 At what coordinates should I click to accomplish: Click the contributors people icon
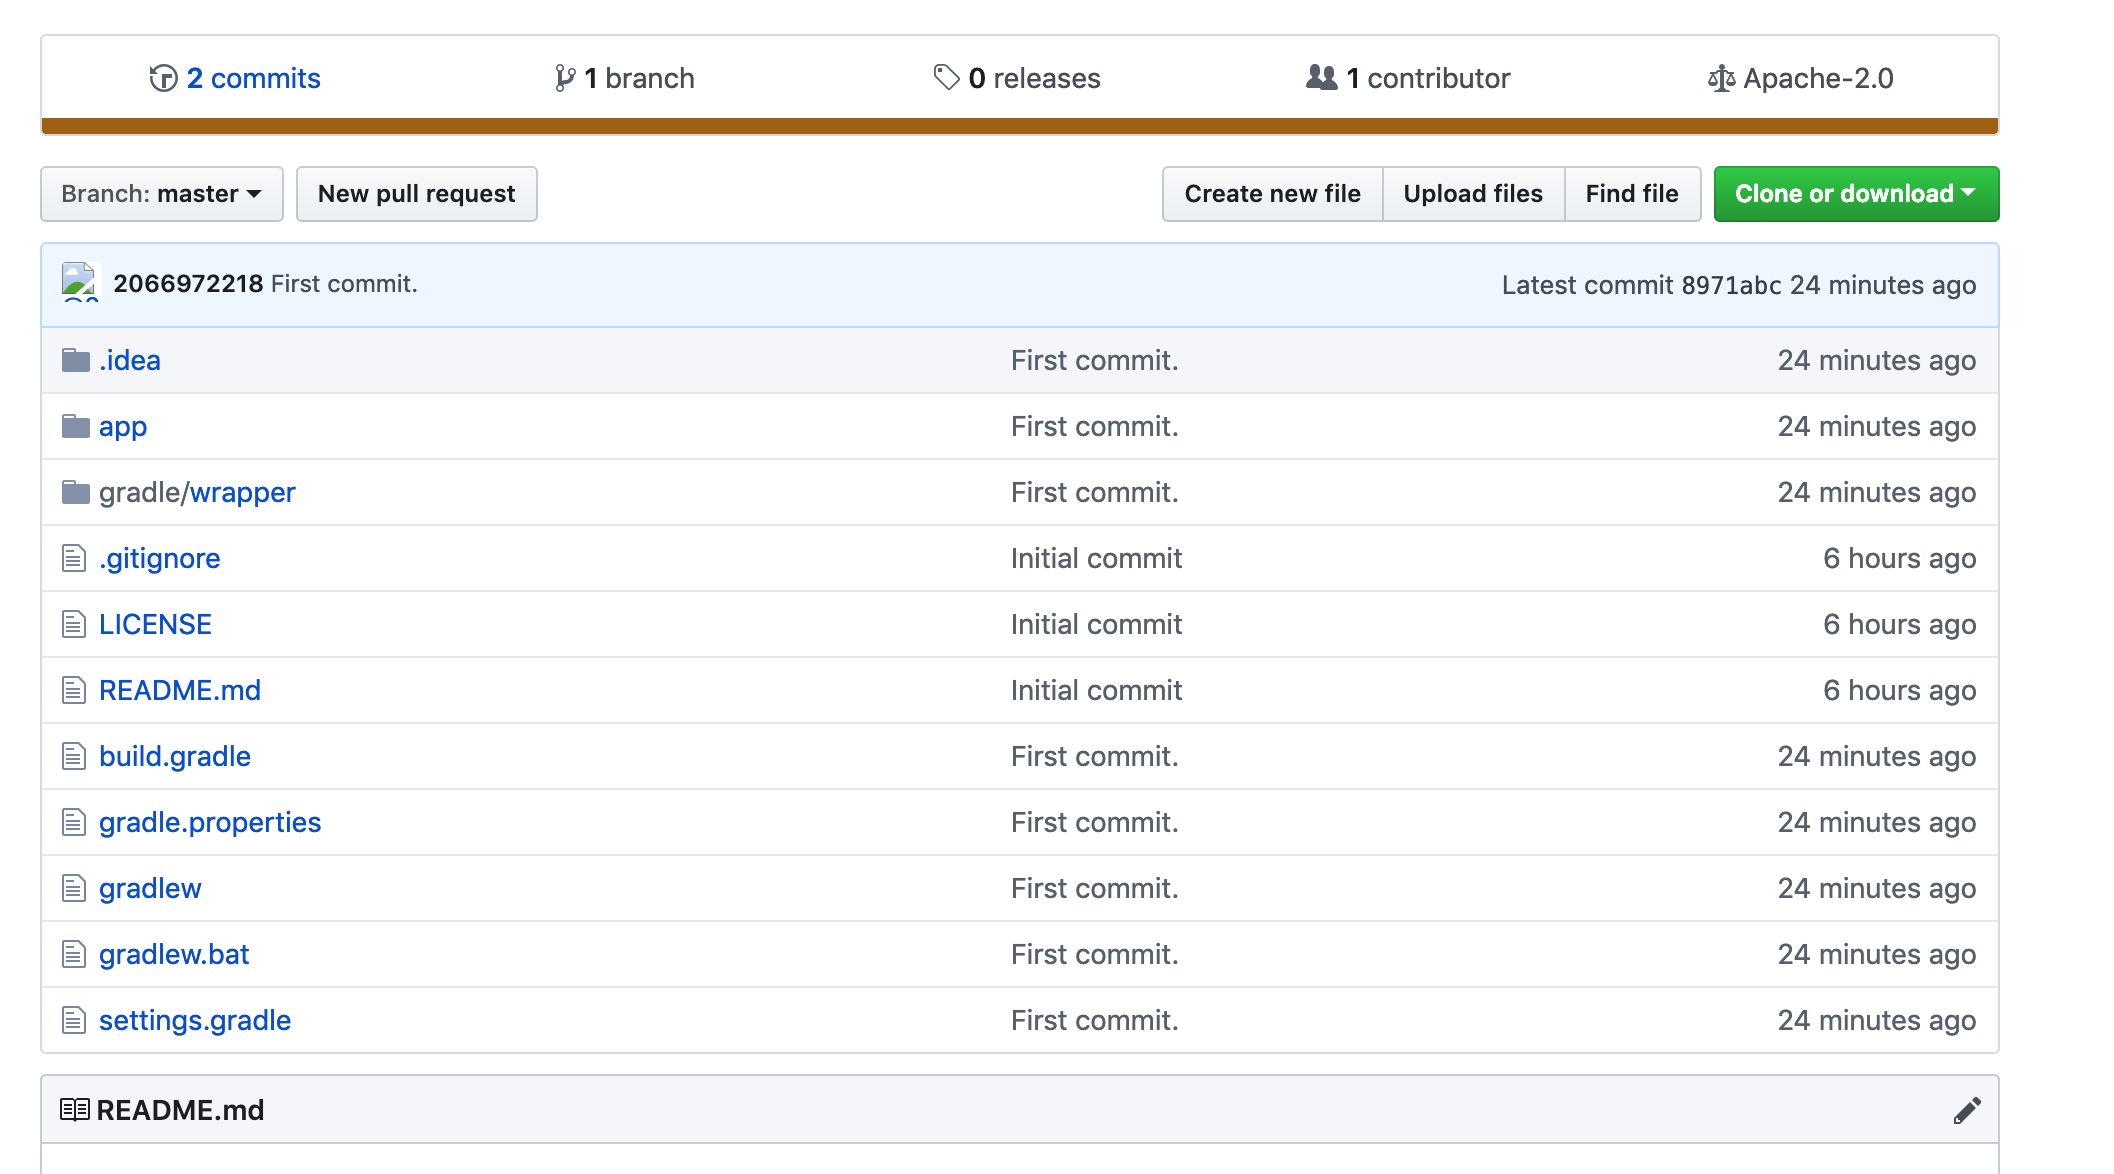[x=1321, y=77]
